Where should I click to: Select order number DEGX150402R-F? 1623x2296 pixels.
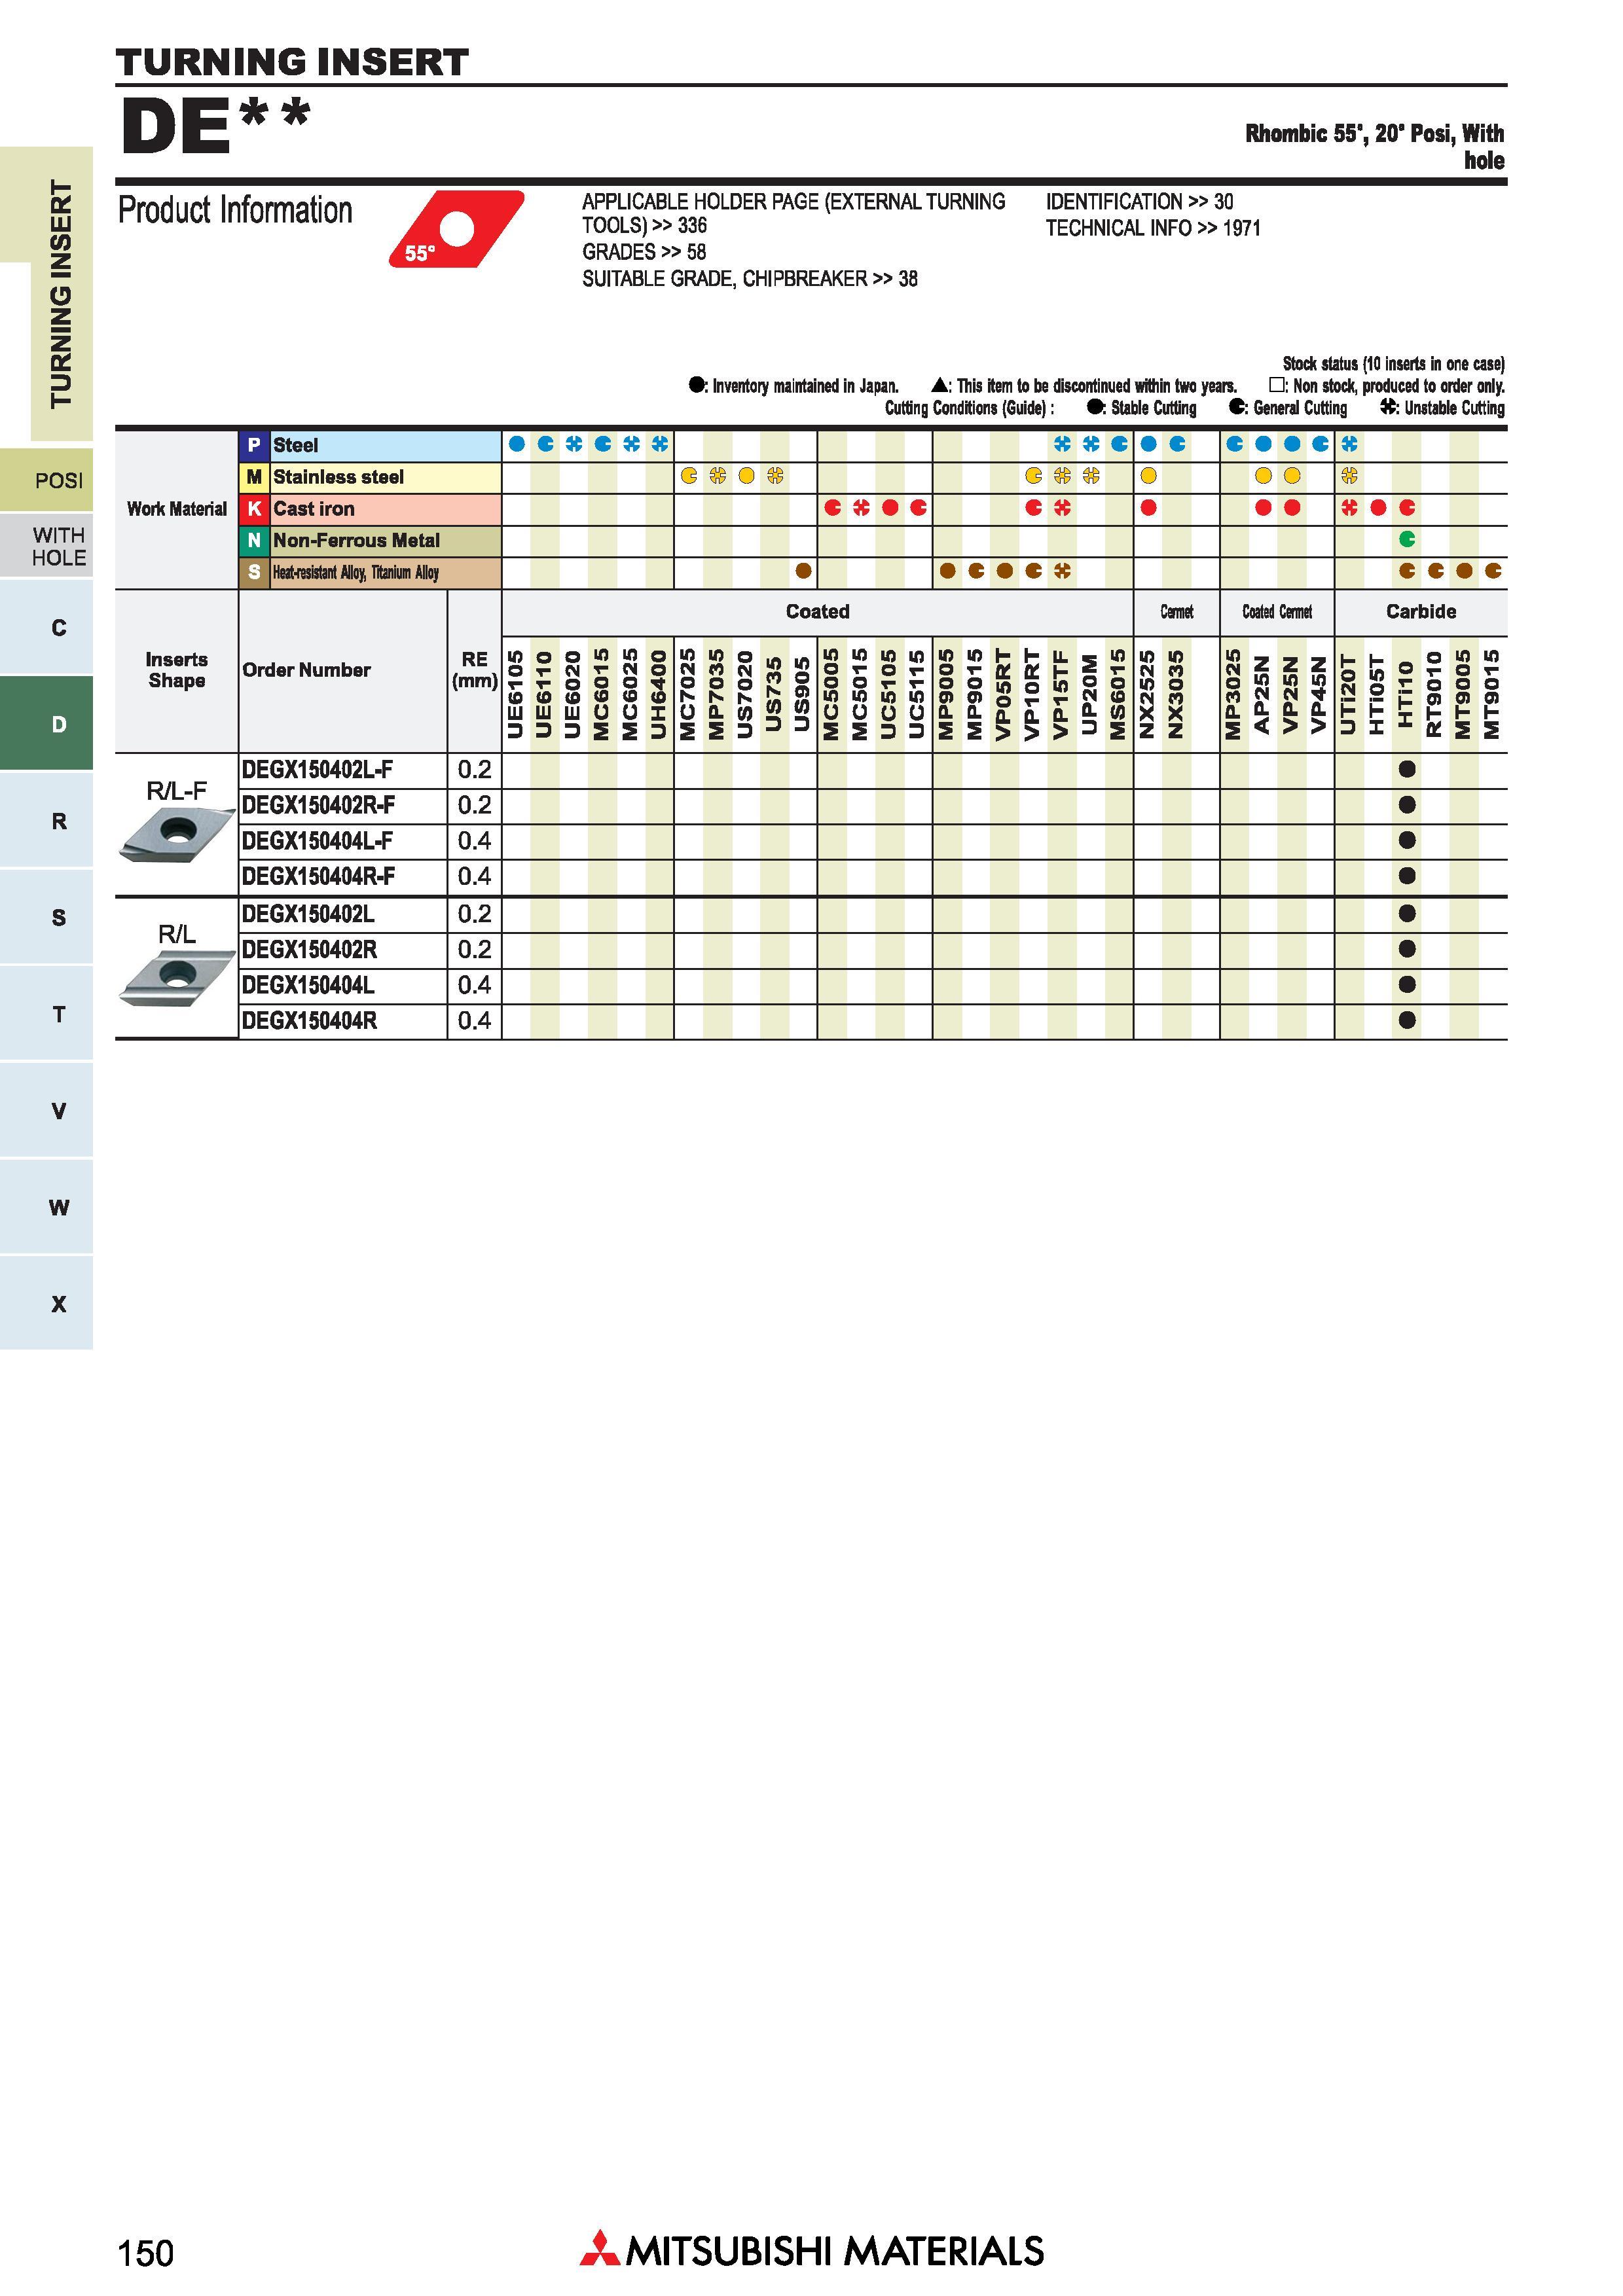pos(319,806)
